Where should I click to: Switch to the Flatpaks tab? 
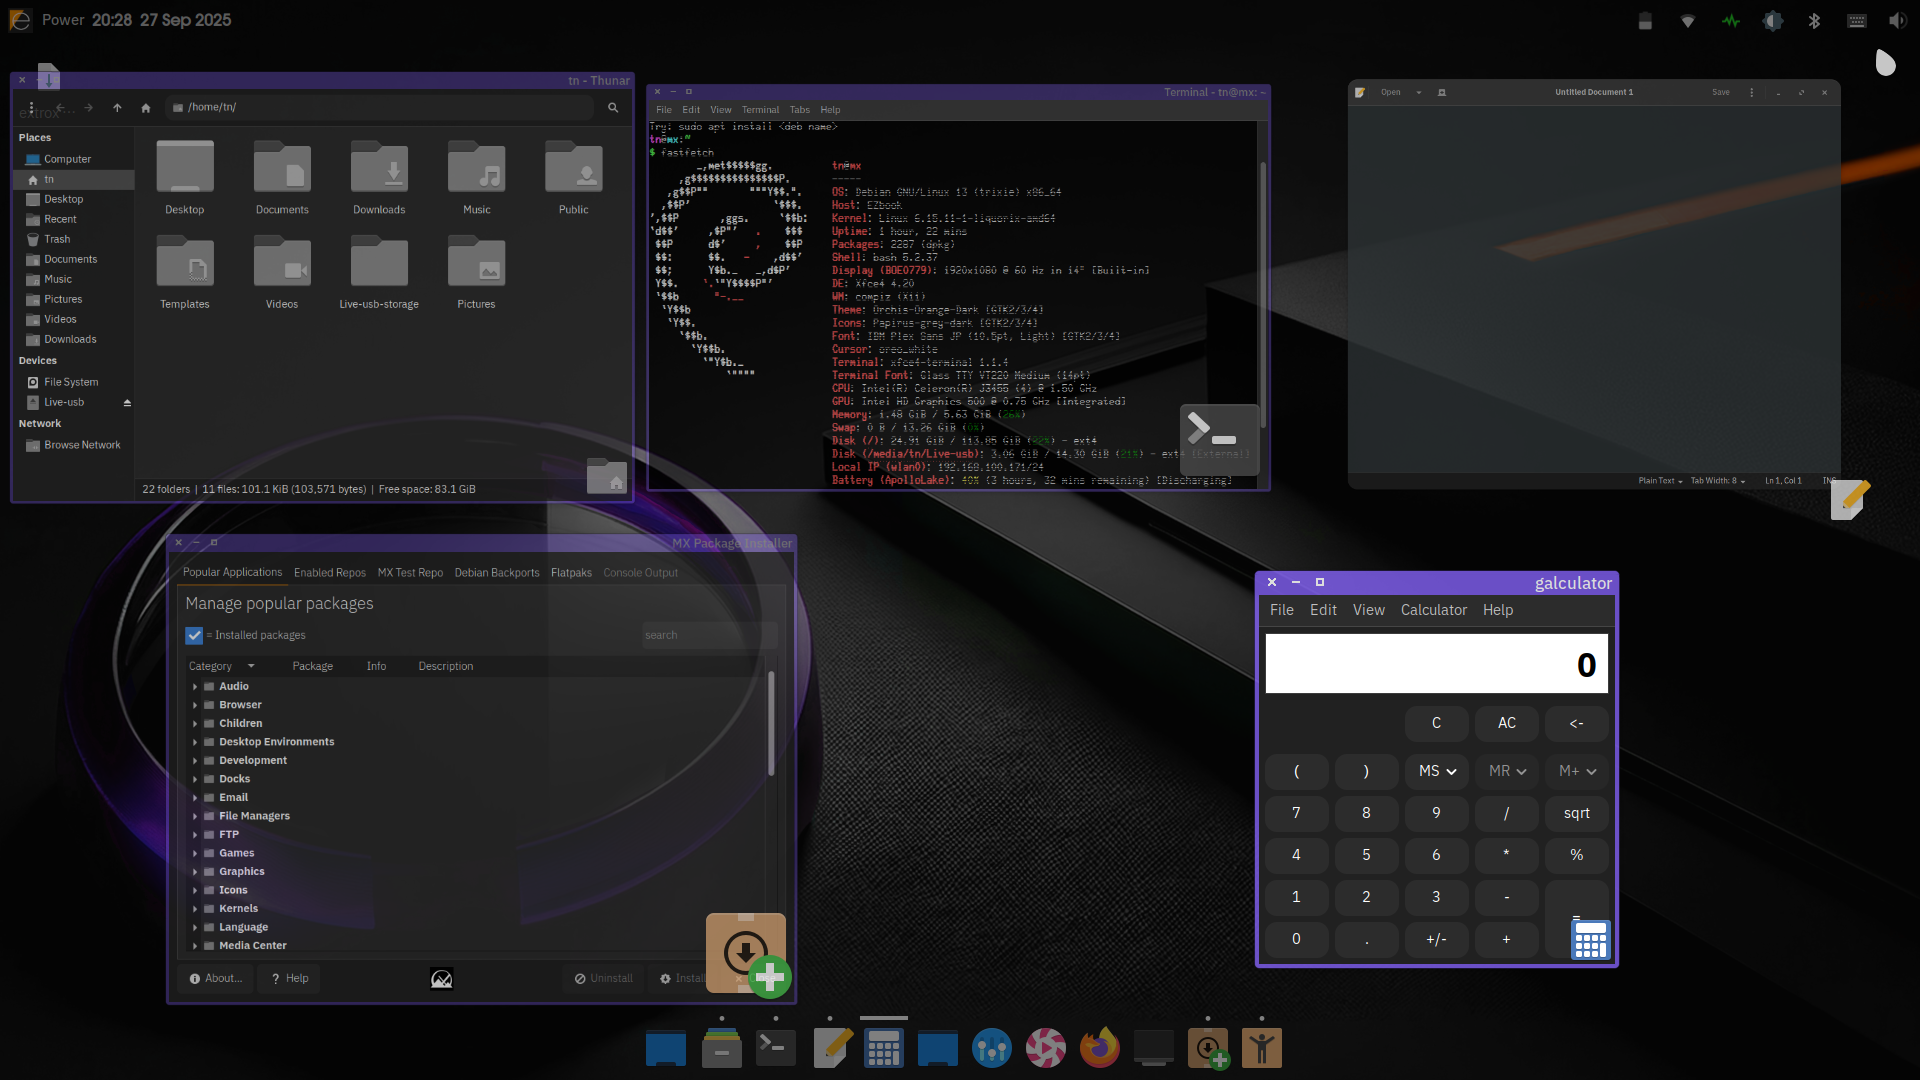point(571,573)
